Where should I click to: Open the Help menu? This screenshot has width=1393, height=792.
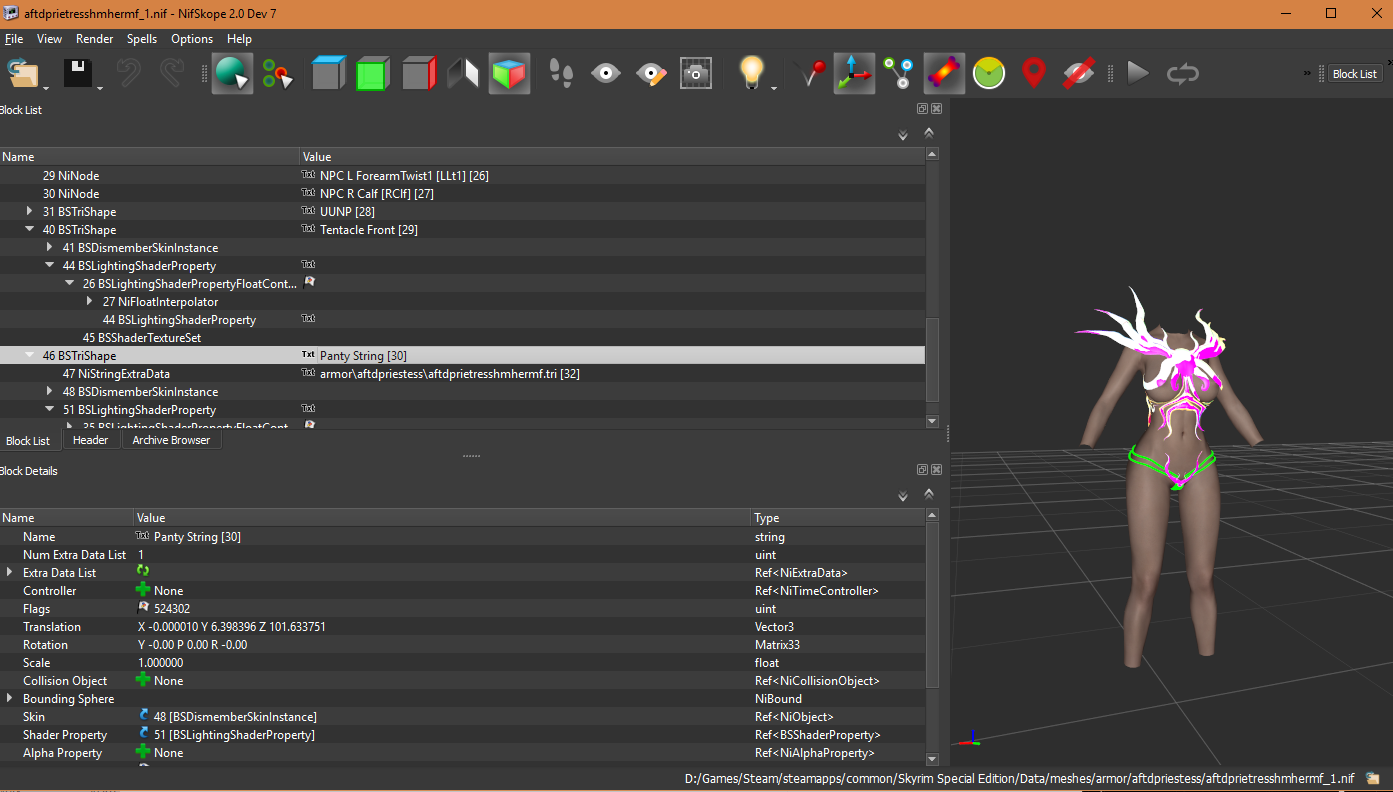[x=240, y=39]
